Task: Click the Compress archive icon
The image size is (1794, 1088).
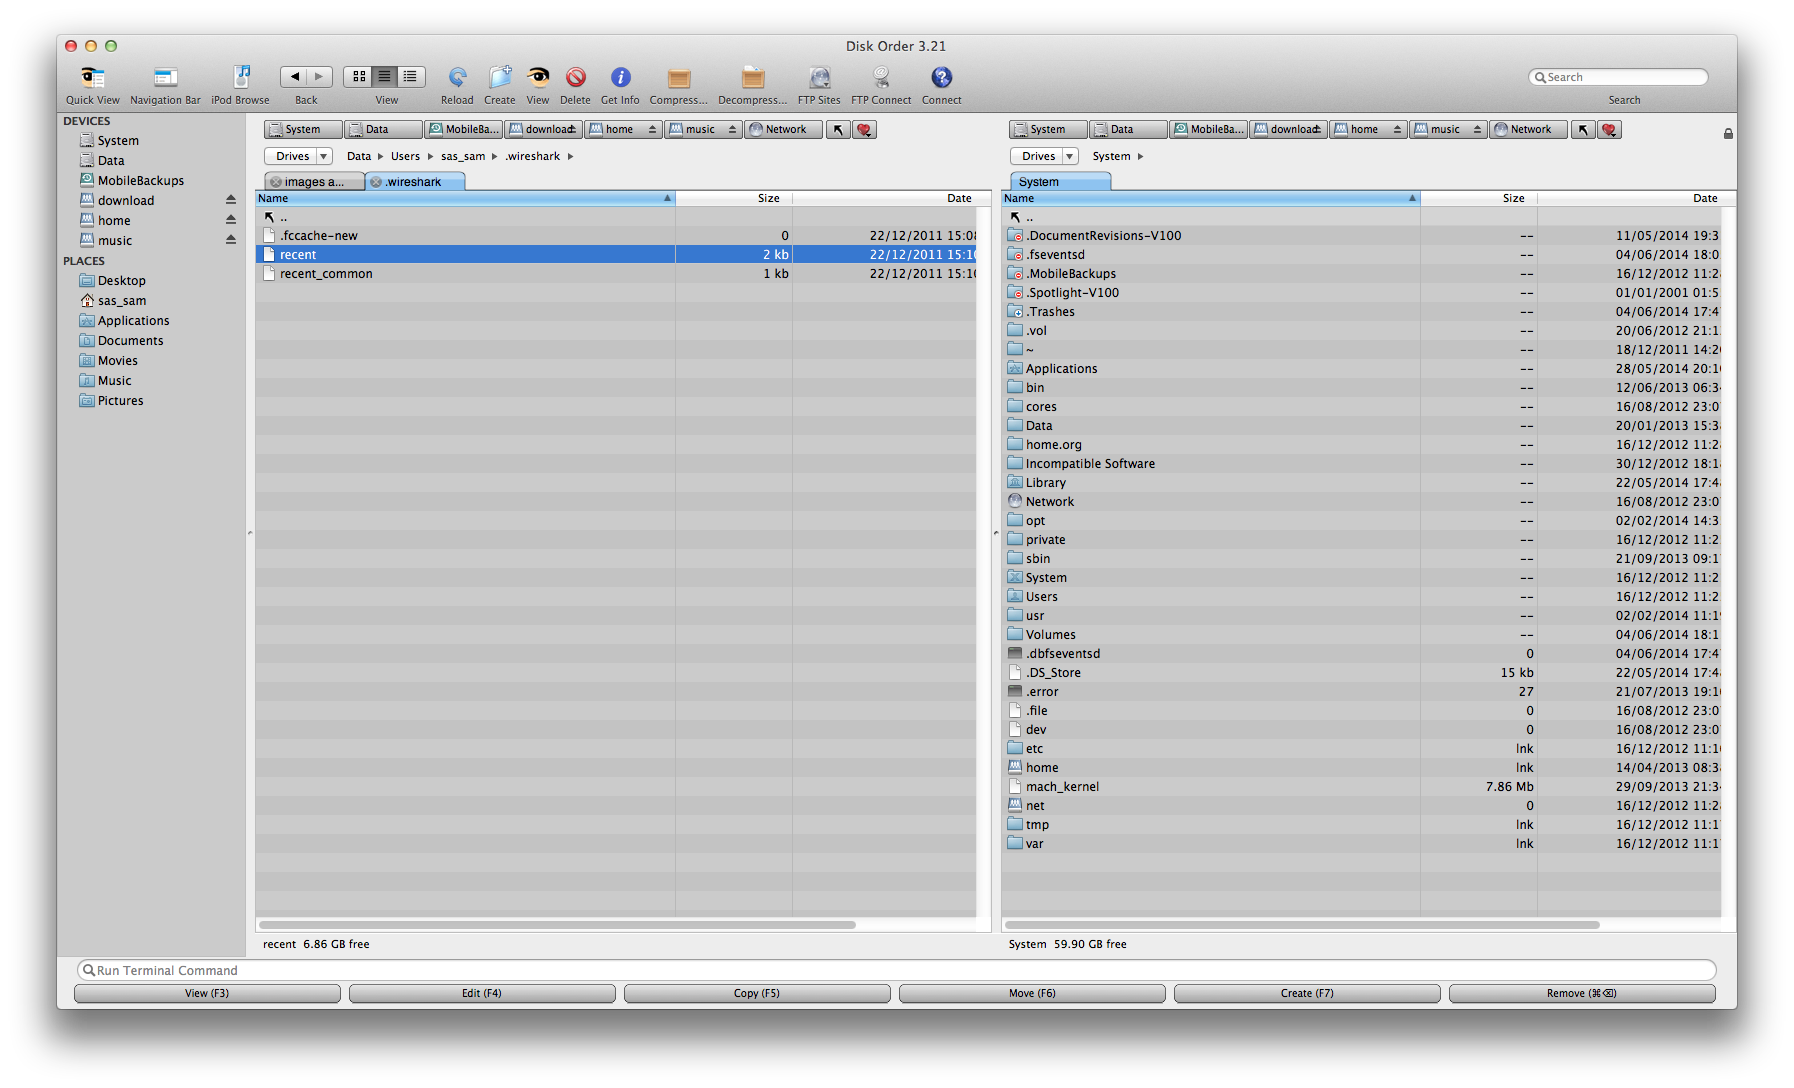Action: 678,78
